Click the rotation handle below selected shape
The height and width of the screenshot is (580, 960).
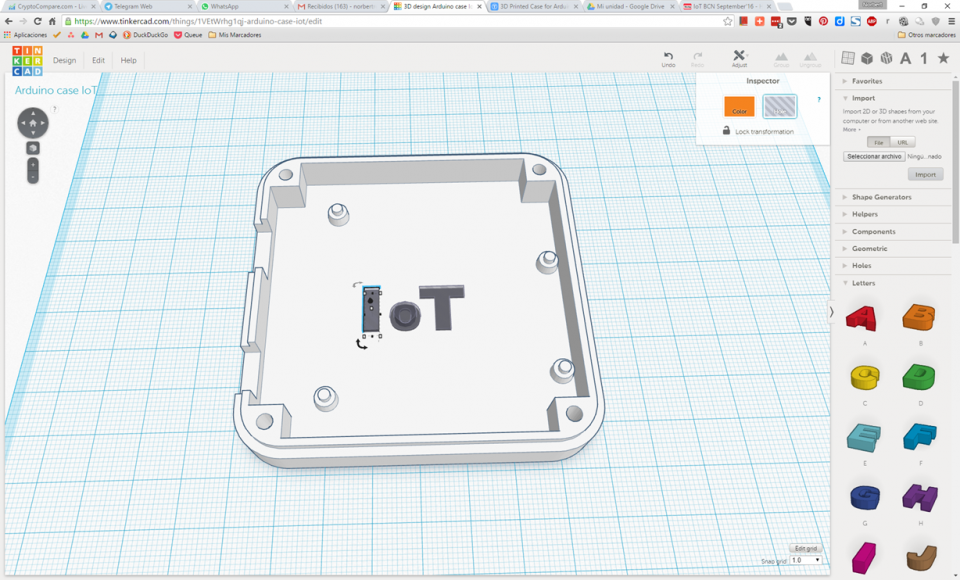(362, 345)
